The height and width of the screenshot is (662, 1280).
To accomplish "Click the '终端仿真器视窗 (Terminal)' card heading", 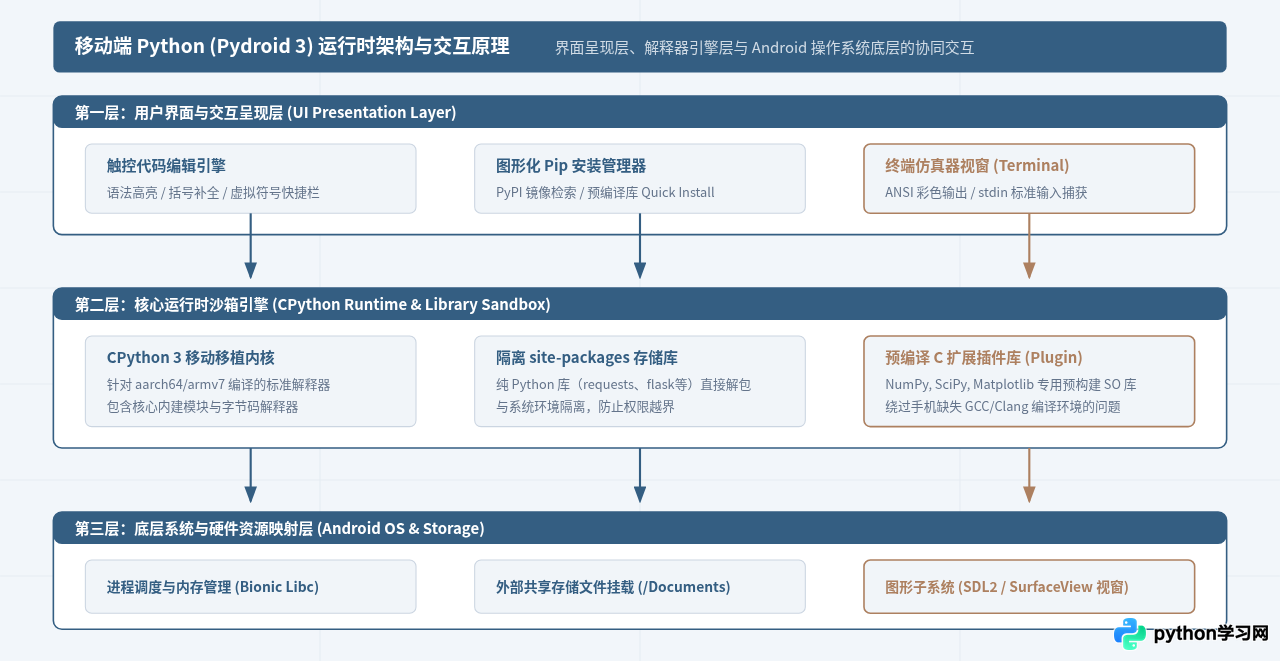I will click(x=977, y=165).
